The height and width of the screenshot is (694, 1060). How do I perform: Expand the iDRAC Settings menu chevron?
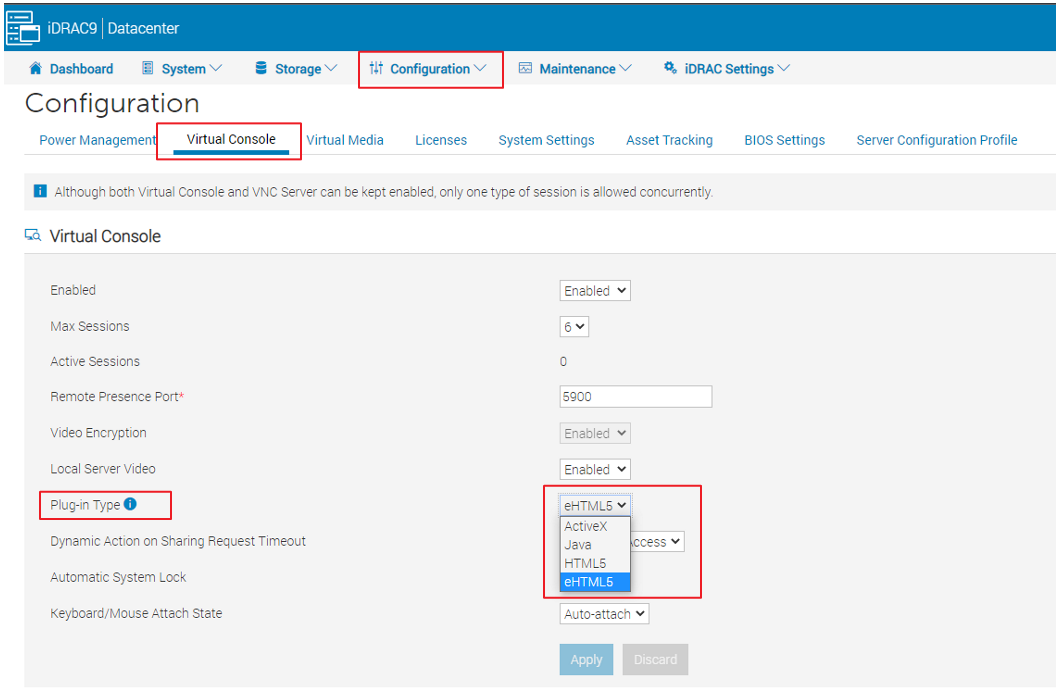[784, 68]
